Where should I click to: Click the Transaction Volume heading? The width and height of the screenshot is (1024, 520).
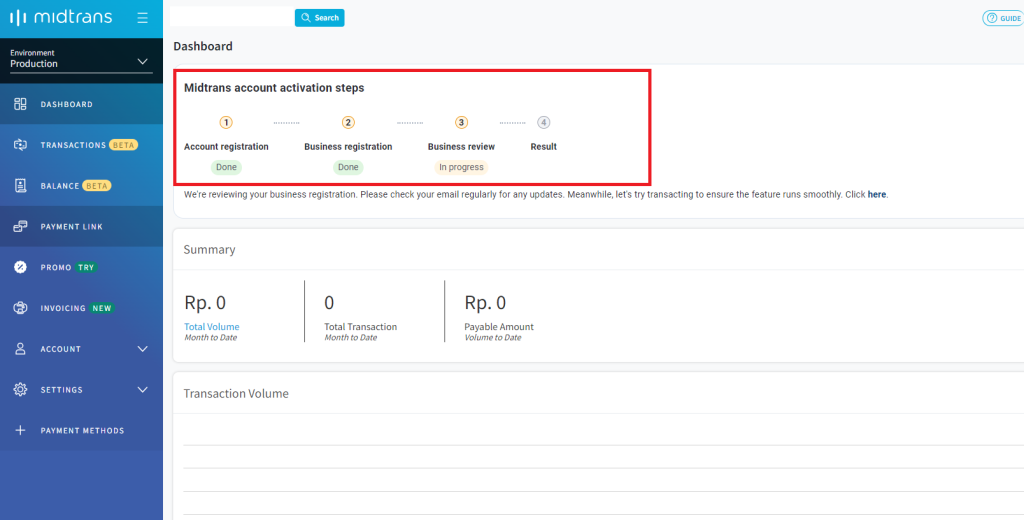(236, 393)
